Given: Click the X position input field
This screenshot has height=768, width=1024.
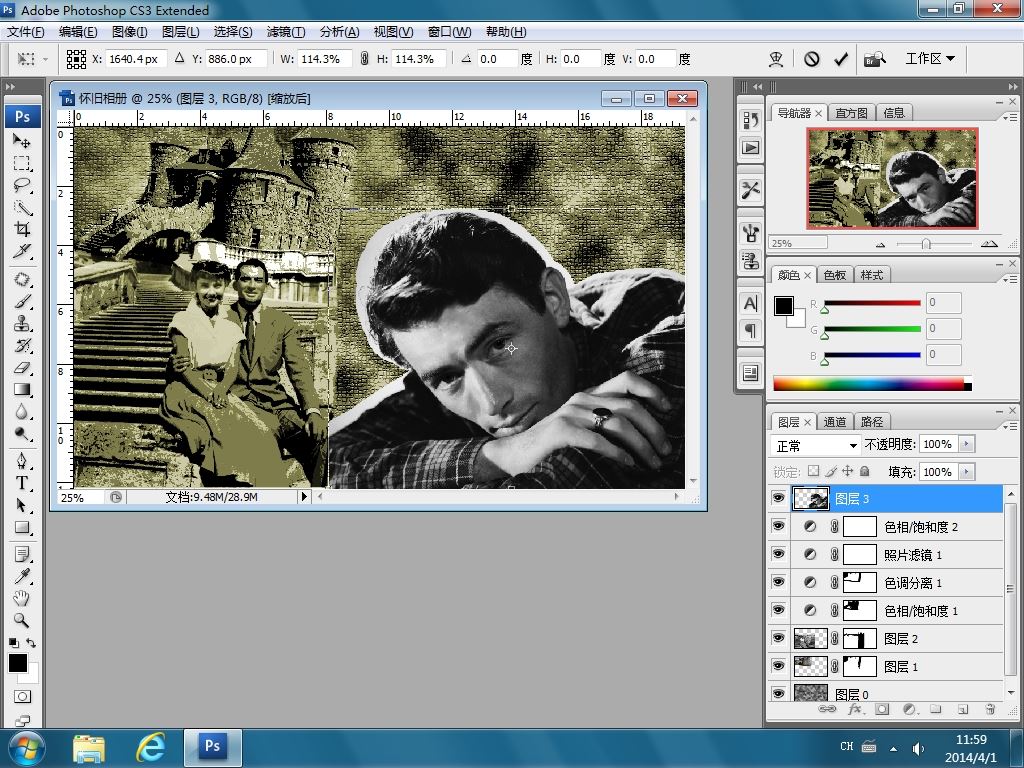Looking at the screenshot, I should click(135, 59).
